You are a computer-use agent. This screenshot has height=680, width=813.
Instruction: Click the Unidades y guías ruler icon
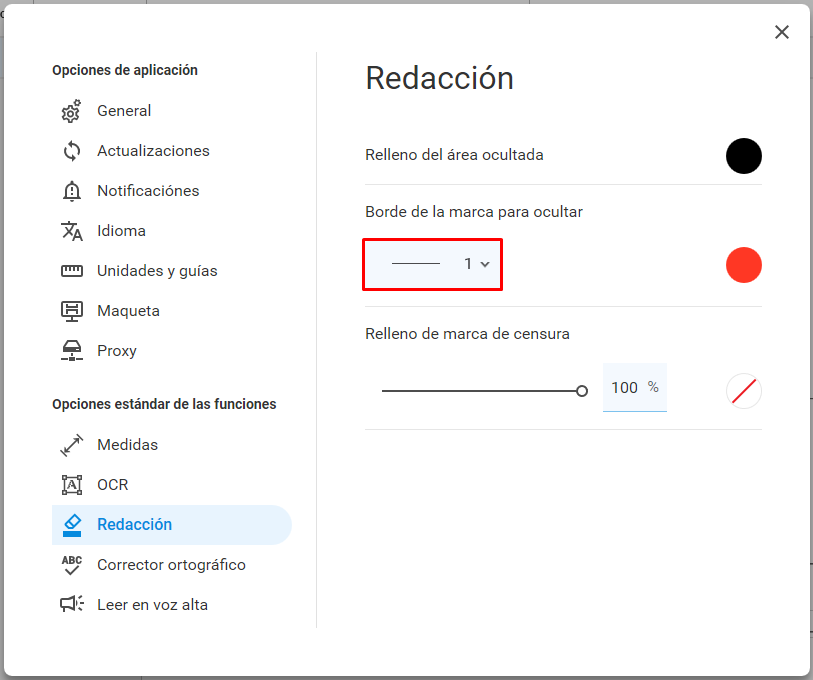coord(72,271)
